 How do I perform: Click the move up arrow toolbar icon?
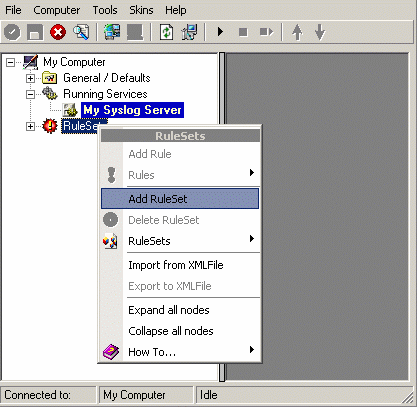click(x=297, y=32)
